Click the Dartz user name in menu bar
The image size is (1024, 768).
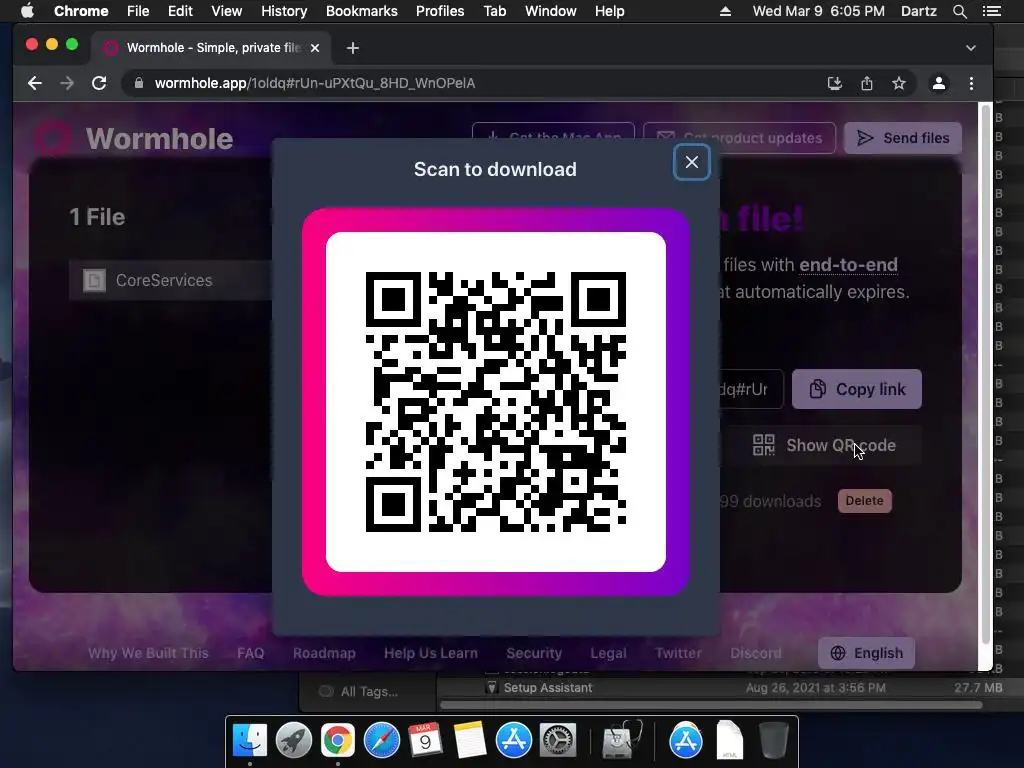919,11
